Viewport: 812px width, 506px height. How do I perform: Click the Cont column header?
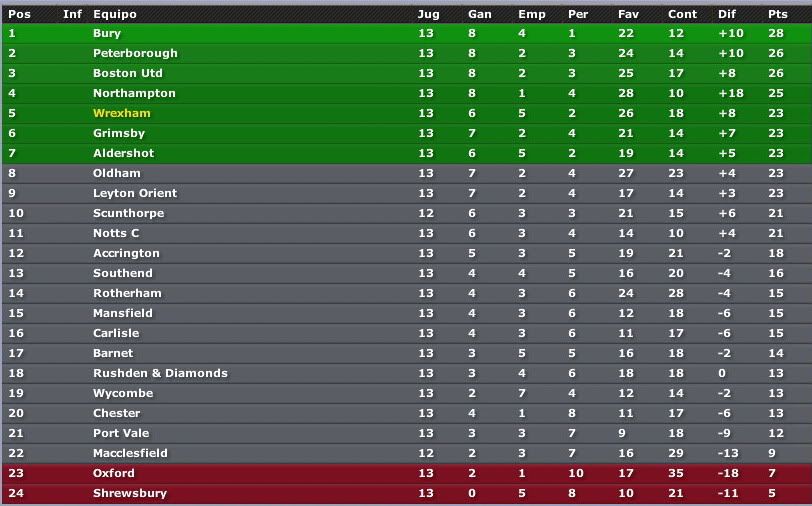click(x=682, y=15)
